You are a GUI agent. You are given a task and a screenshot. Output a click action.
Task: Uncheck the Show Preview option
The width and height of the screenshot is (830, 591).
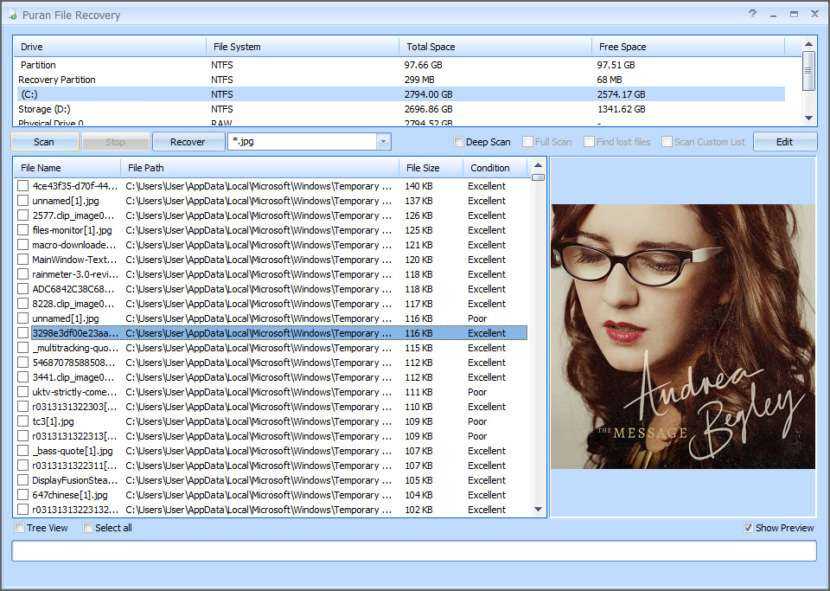(x=749, y=528)
